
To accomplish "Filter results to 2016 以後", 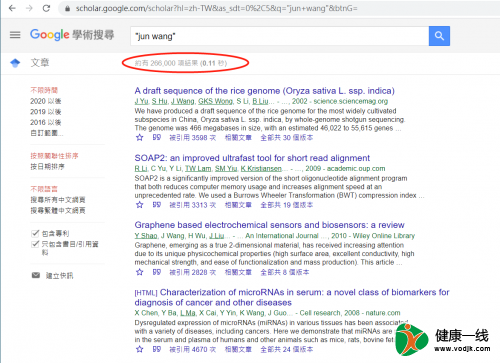I will pyautogui.click(x=46, y=122).
